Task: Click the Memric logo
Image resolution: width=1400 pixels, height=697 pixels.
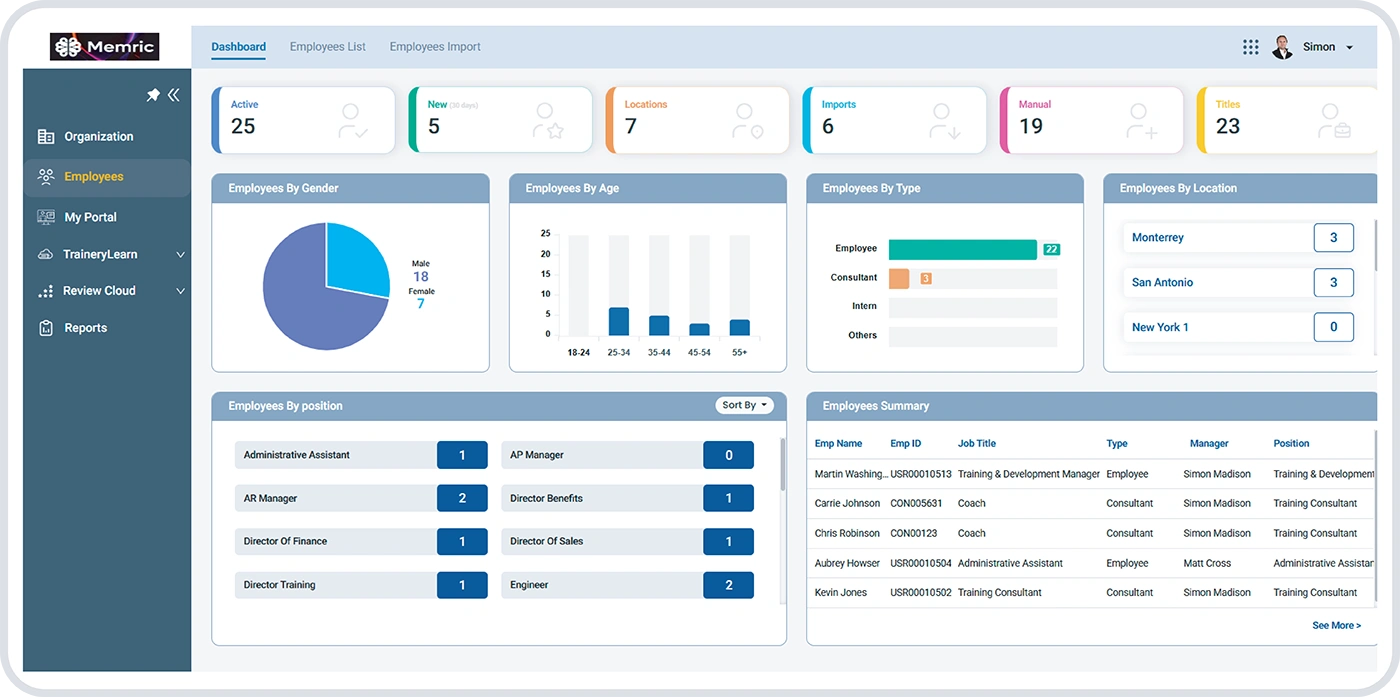Action: coord(106,46)
